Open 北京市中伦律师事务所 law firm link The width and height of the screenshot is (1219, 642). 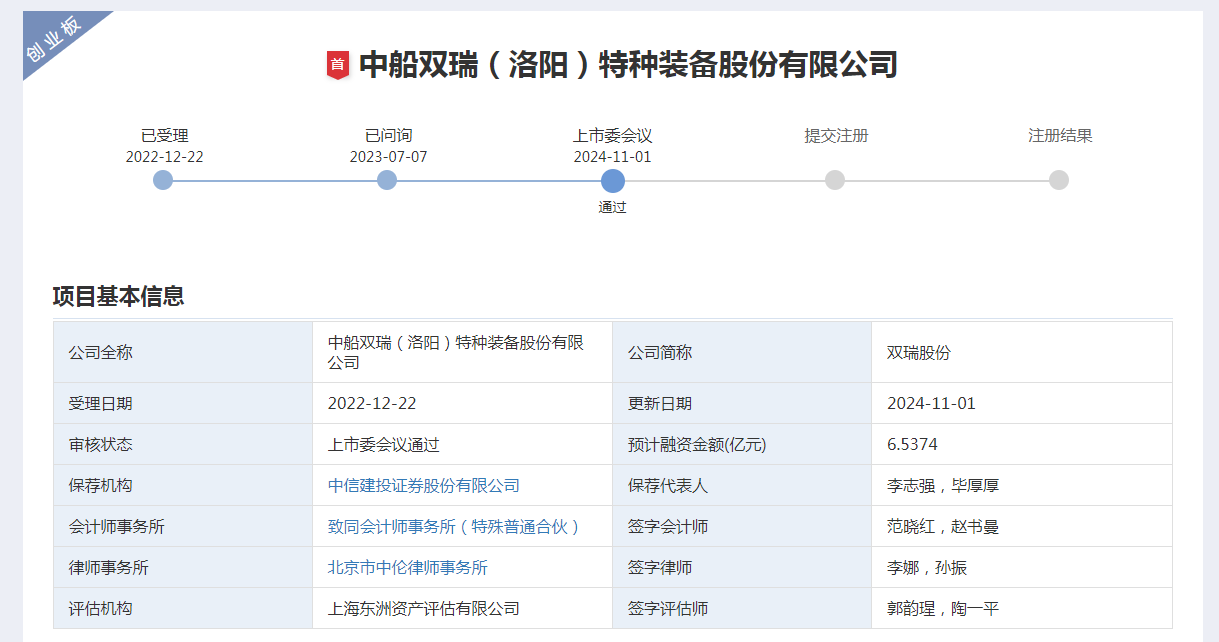[408, 568]
